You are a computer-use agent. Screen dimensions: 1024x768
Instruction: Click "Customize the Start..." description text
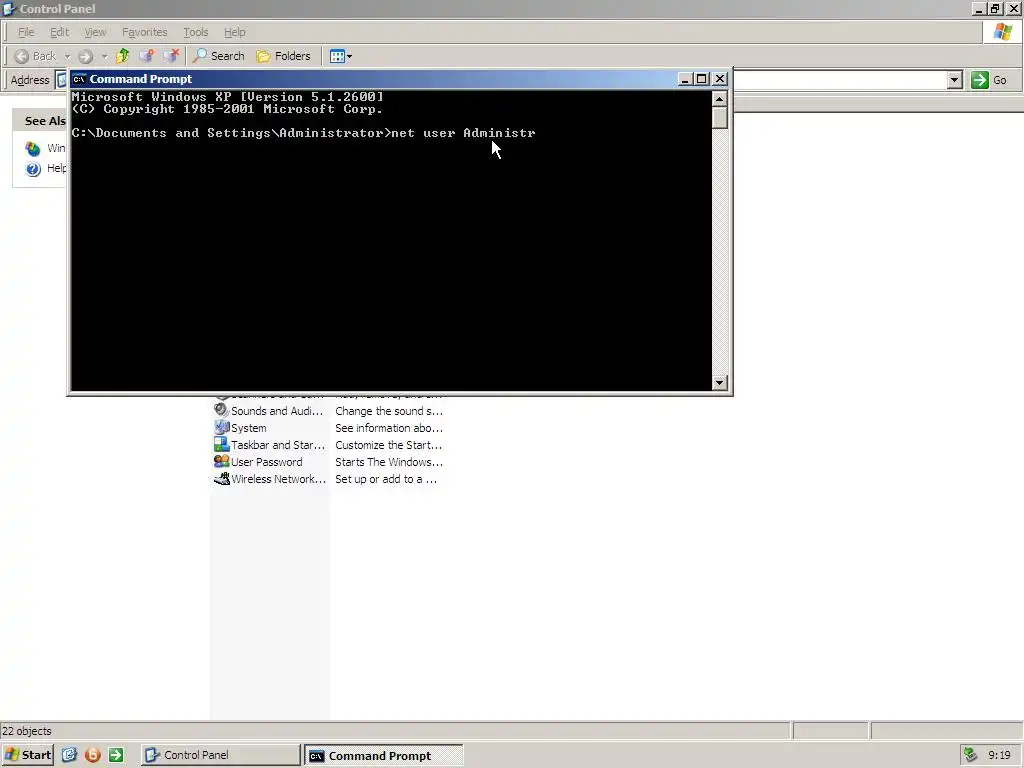pyautogui.click(x=389, y=445)
